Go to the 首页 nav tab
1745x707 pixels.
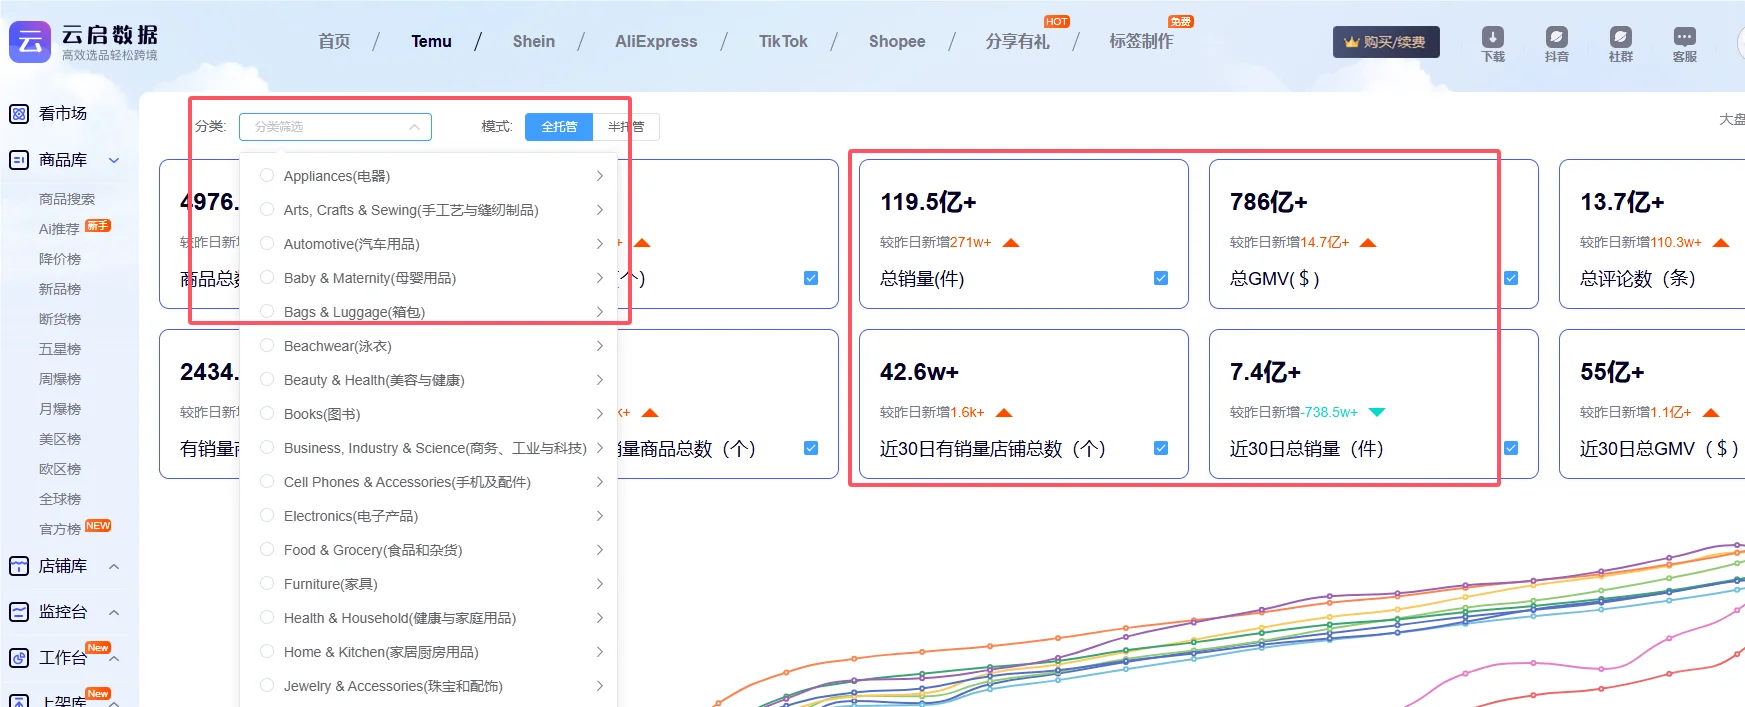pos(334,41)
